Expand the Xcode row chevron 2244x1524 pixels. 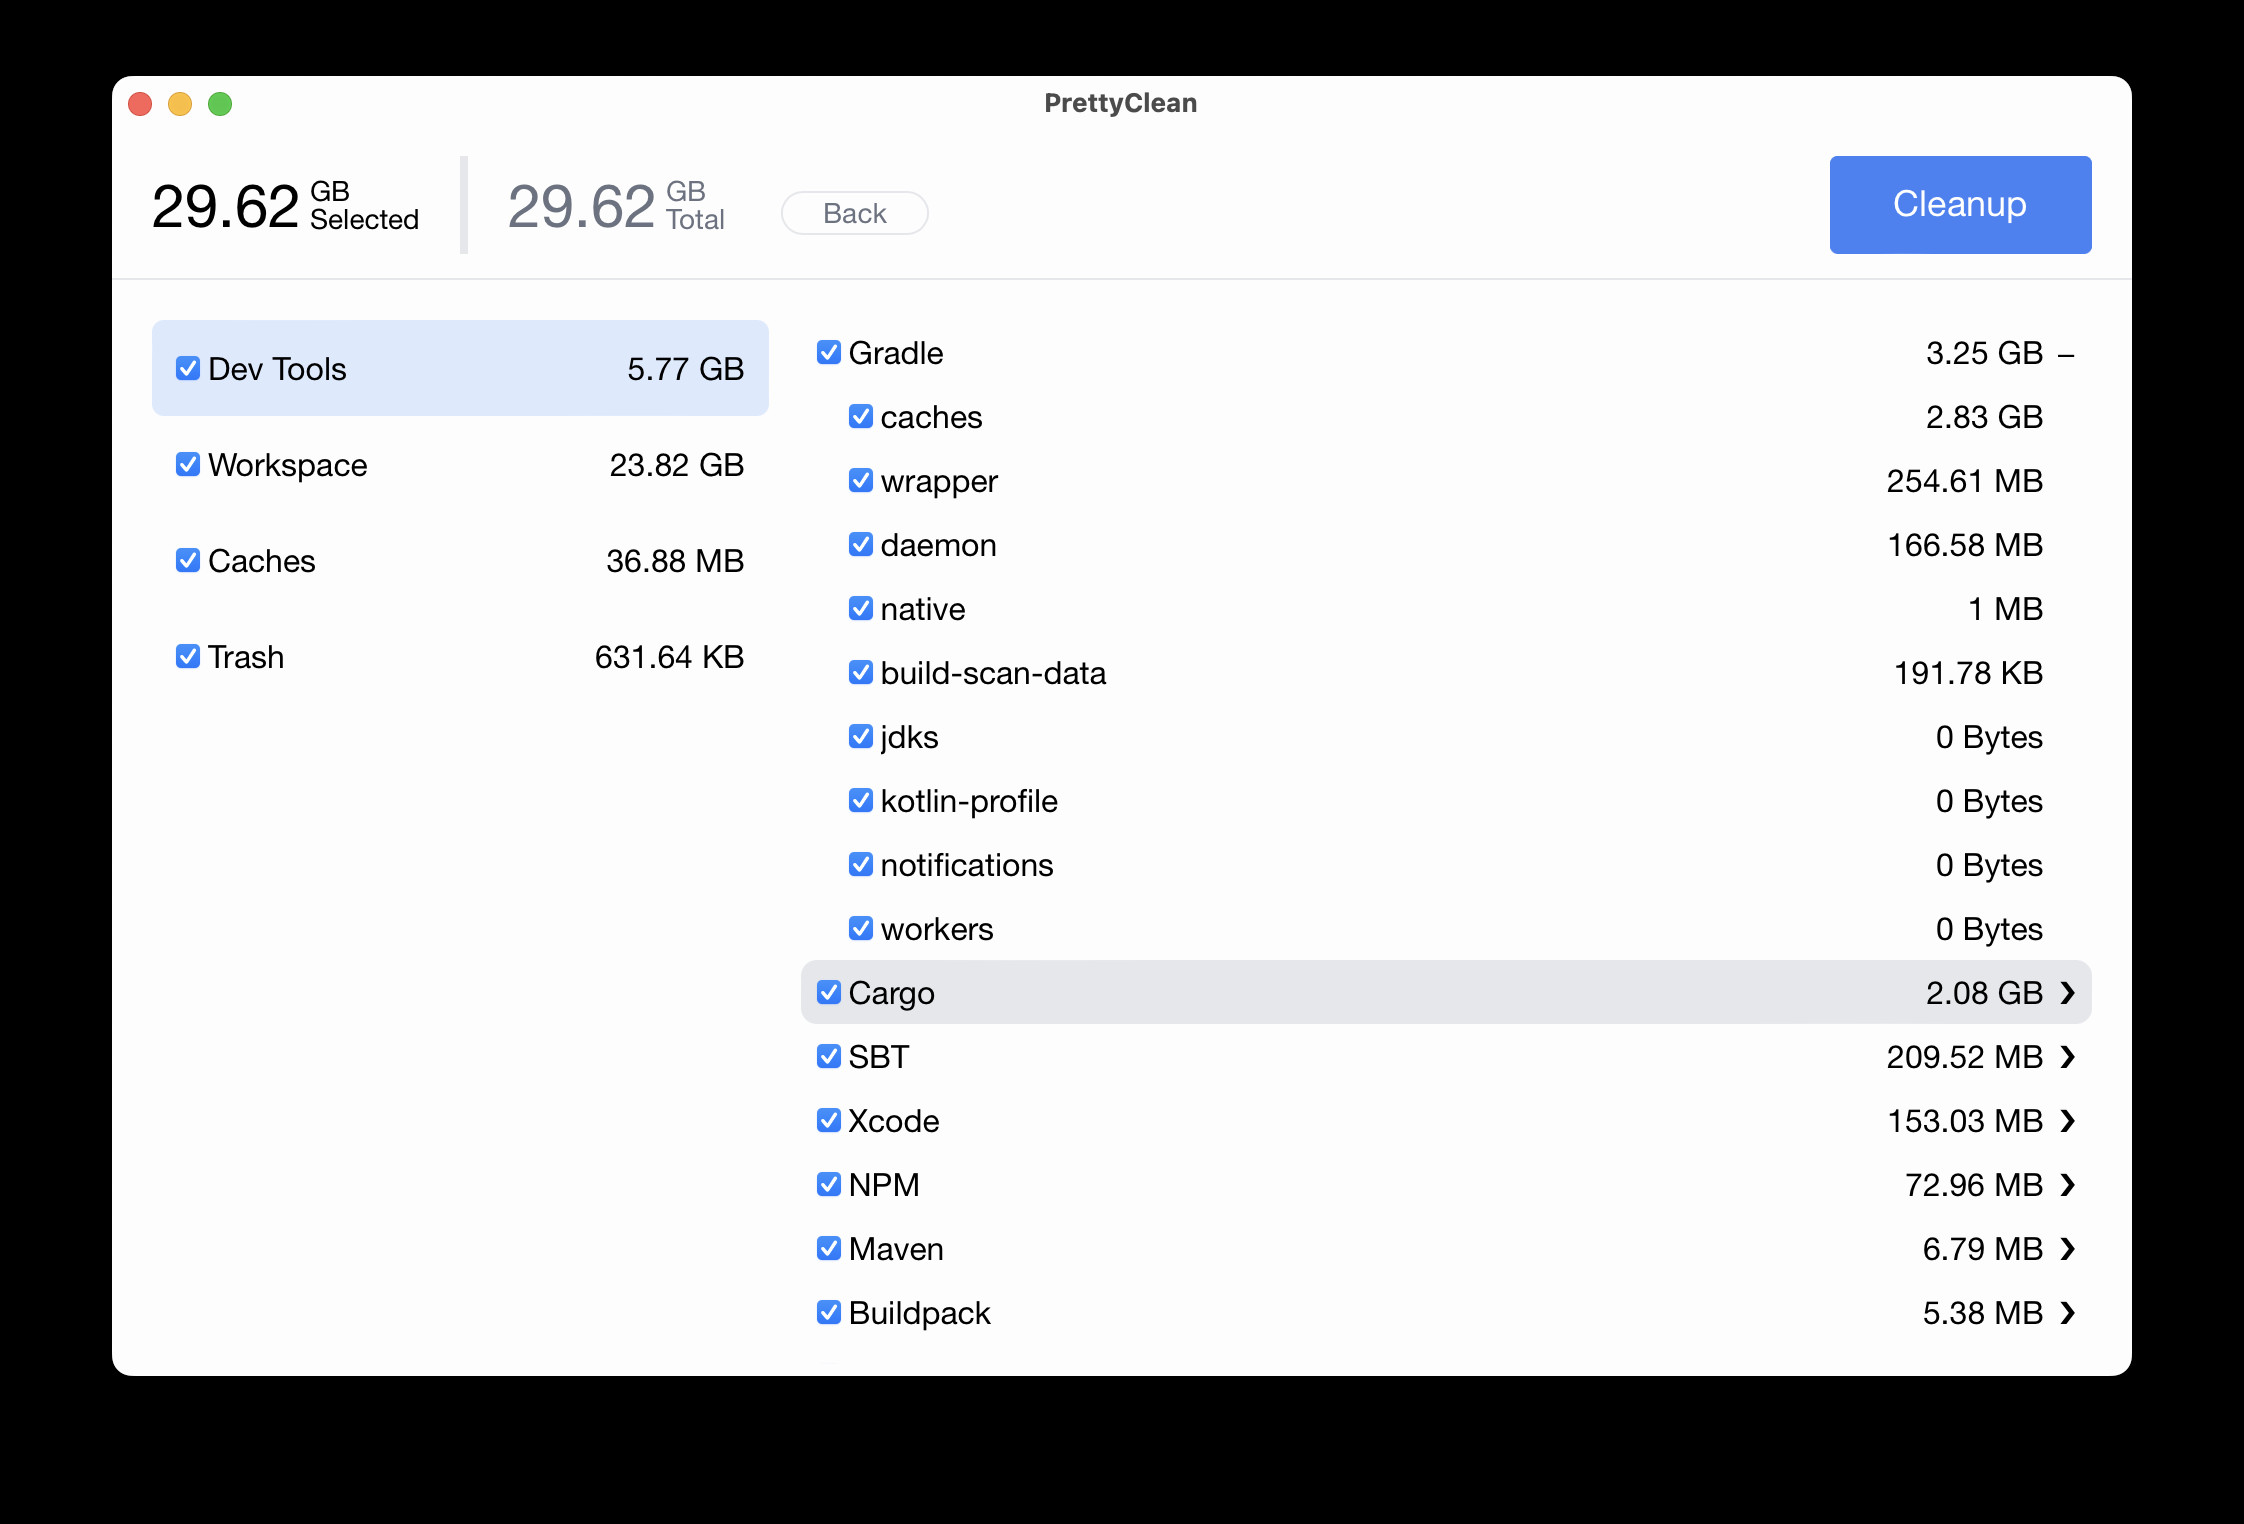(x=2068, y=1120)
